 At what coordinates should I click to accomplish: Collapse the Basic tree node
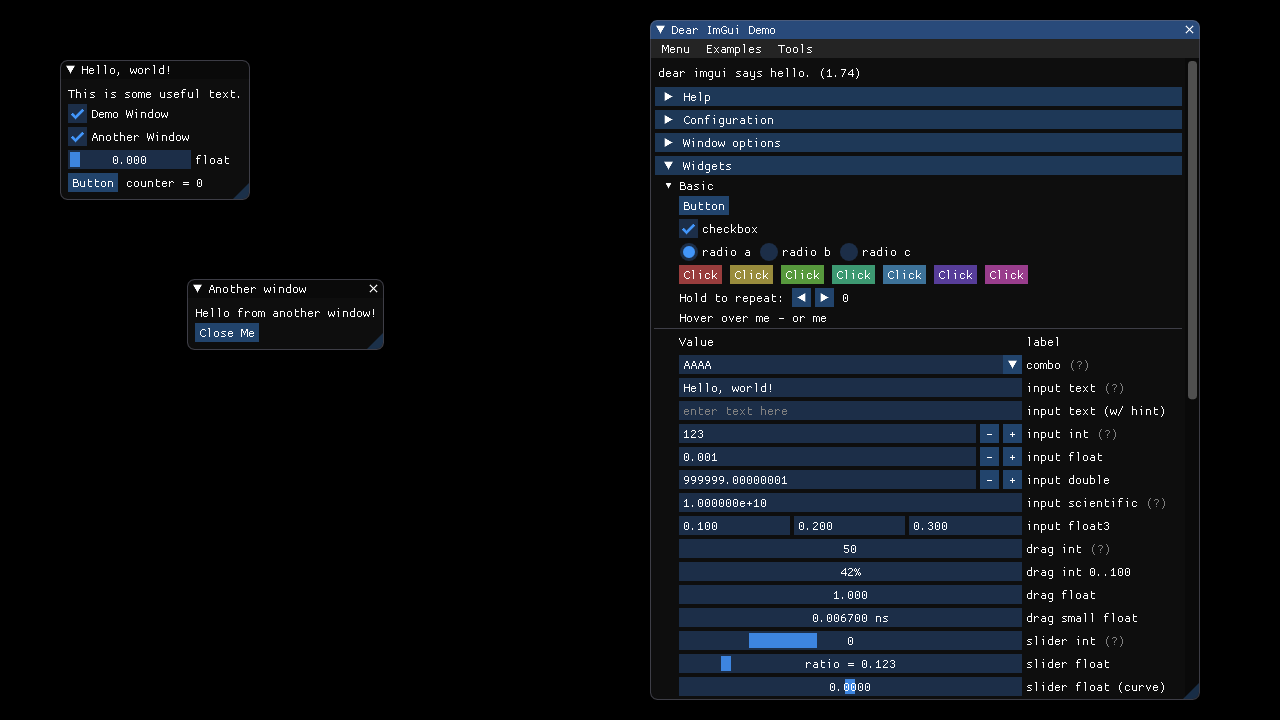(x=669, y=186)
